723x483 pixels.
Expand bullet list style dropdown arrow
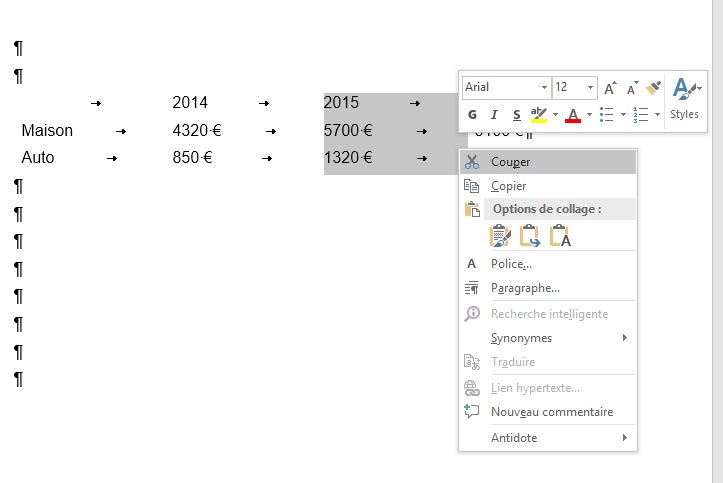(623, 114)
